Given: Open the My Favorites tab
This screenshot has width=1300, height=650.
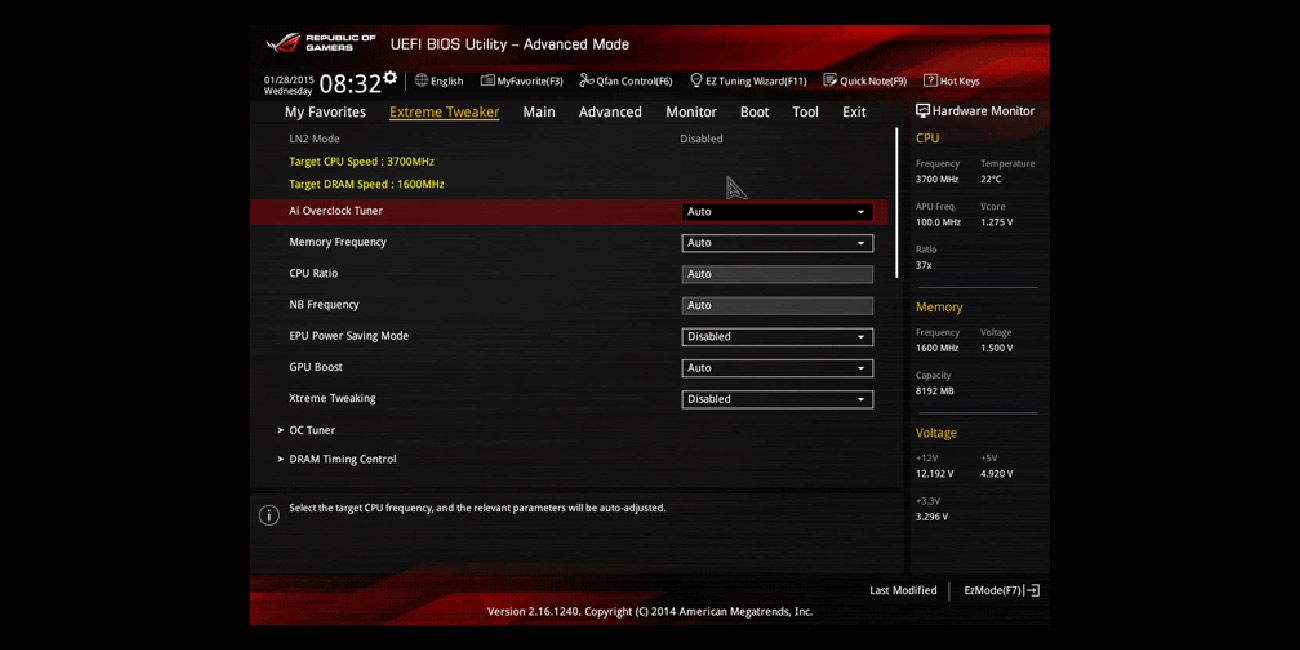Looking at the screenshot, I should click(x=325, y=112).
